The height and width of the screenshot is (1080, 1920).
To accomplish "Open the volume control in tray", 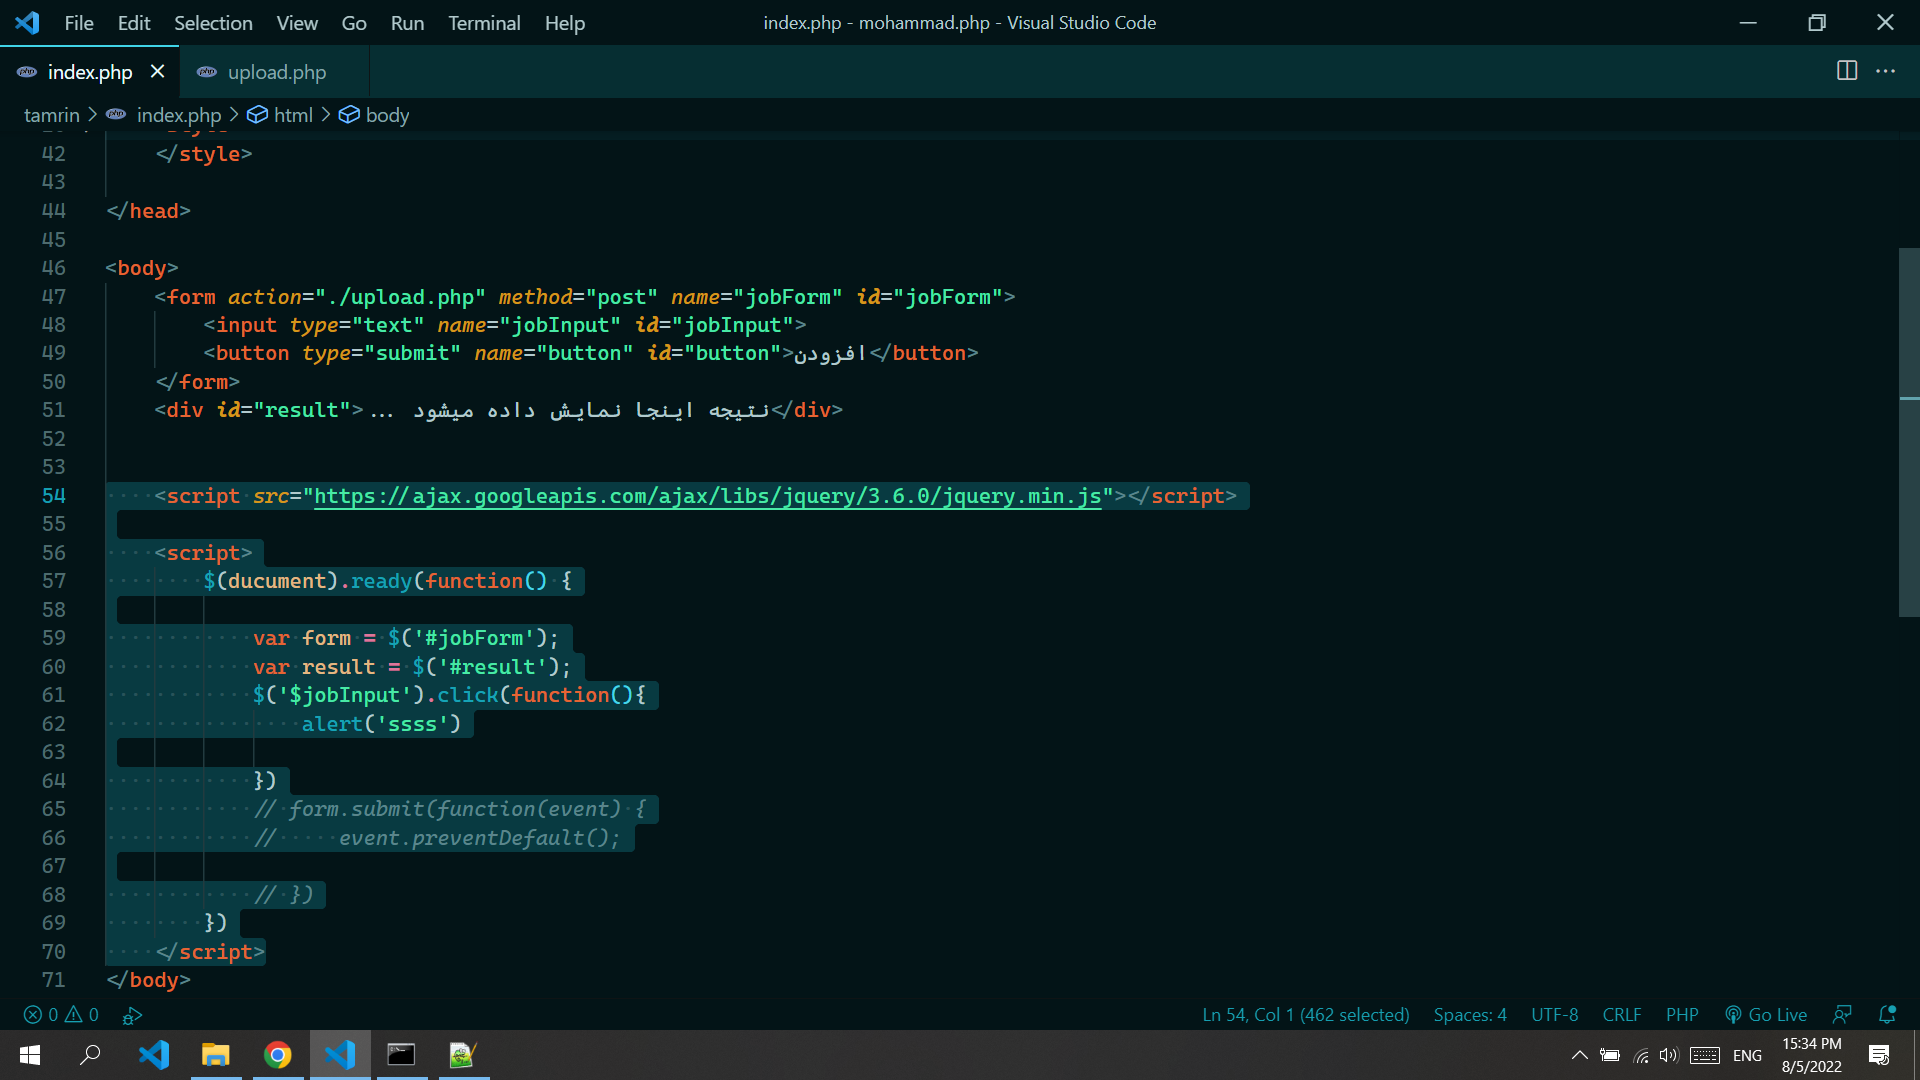I will pos(1668,1055).
